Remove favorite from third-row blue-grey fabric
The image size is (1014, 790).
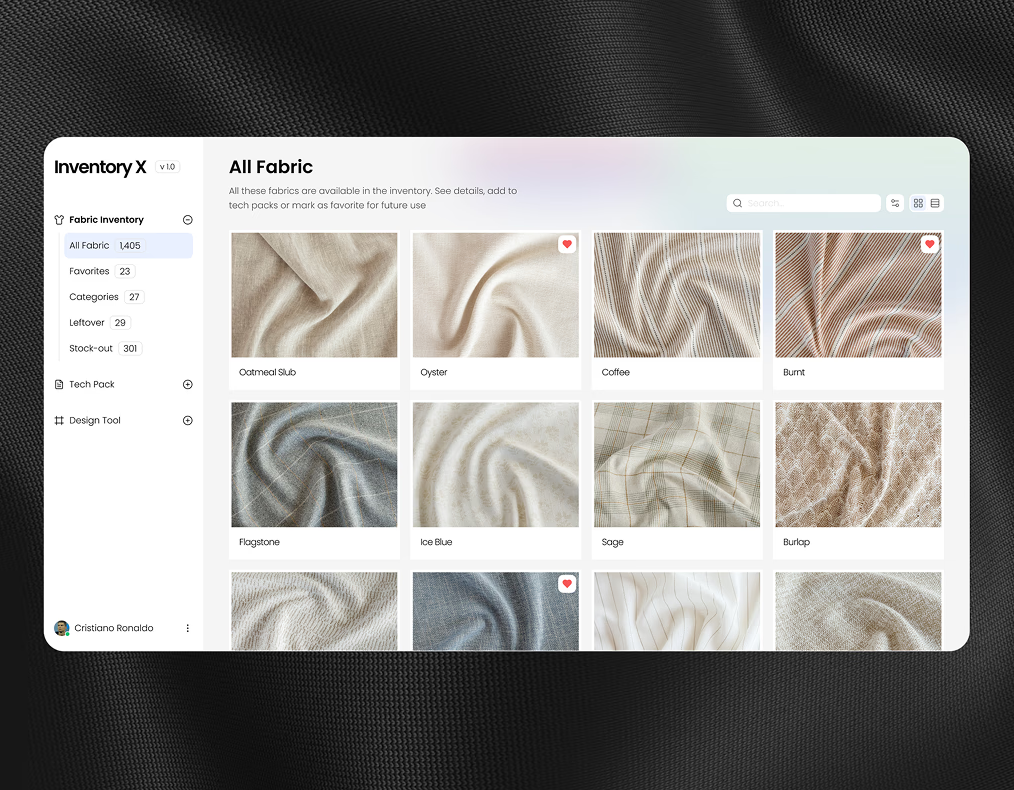point(567,583)
